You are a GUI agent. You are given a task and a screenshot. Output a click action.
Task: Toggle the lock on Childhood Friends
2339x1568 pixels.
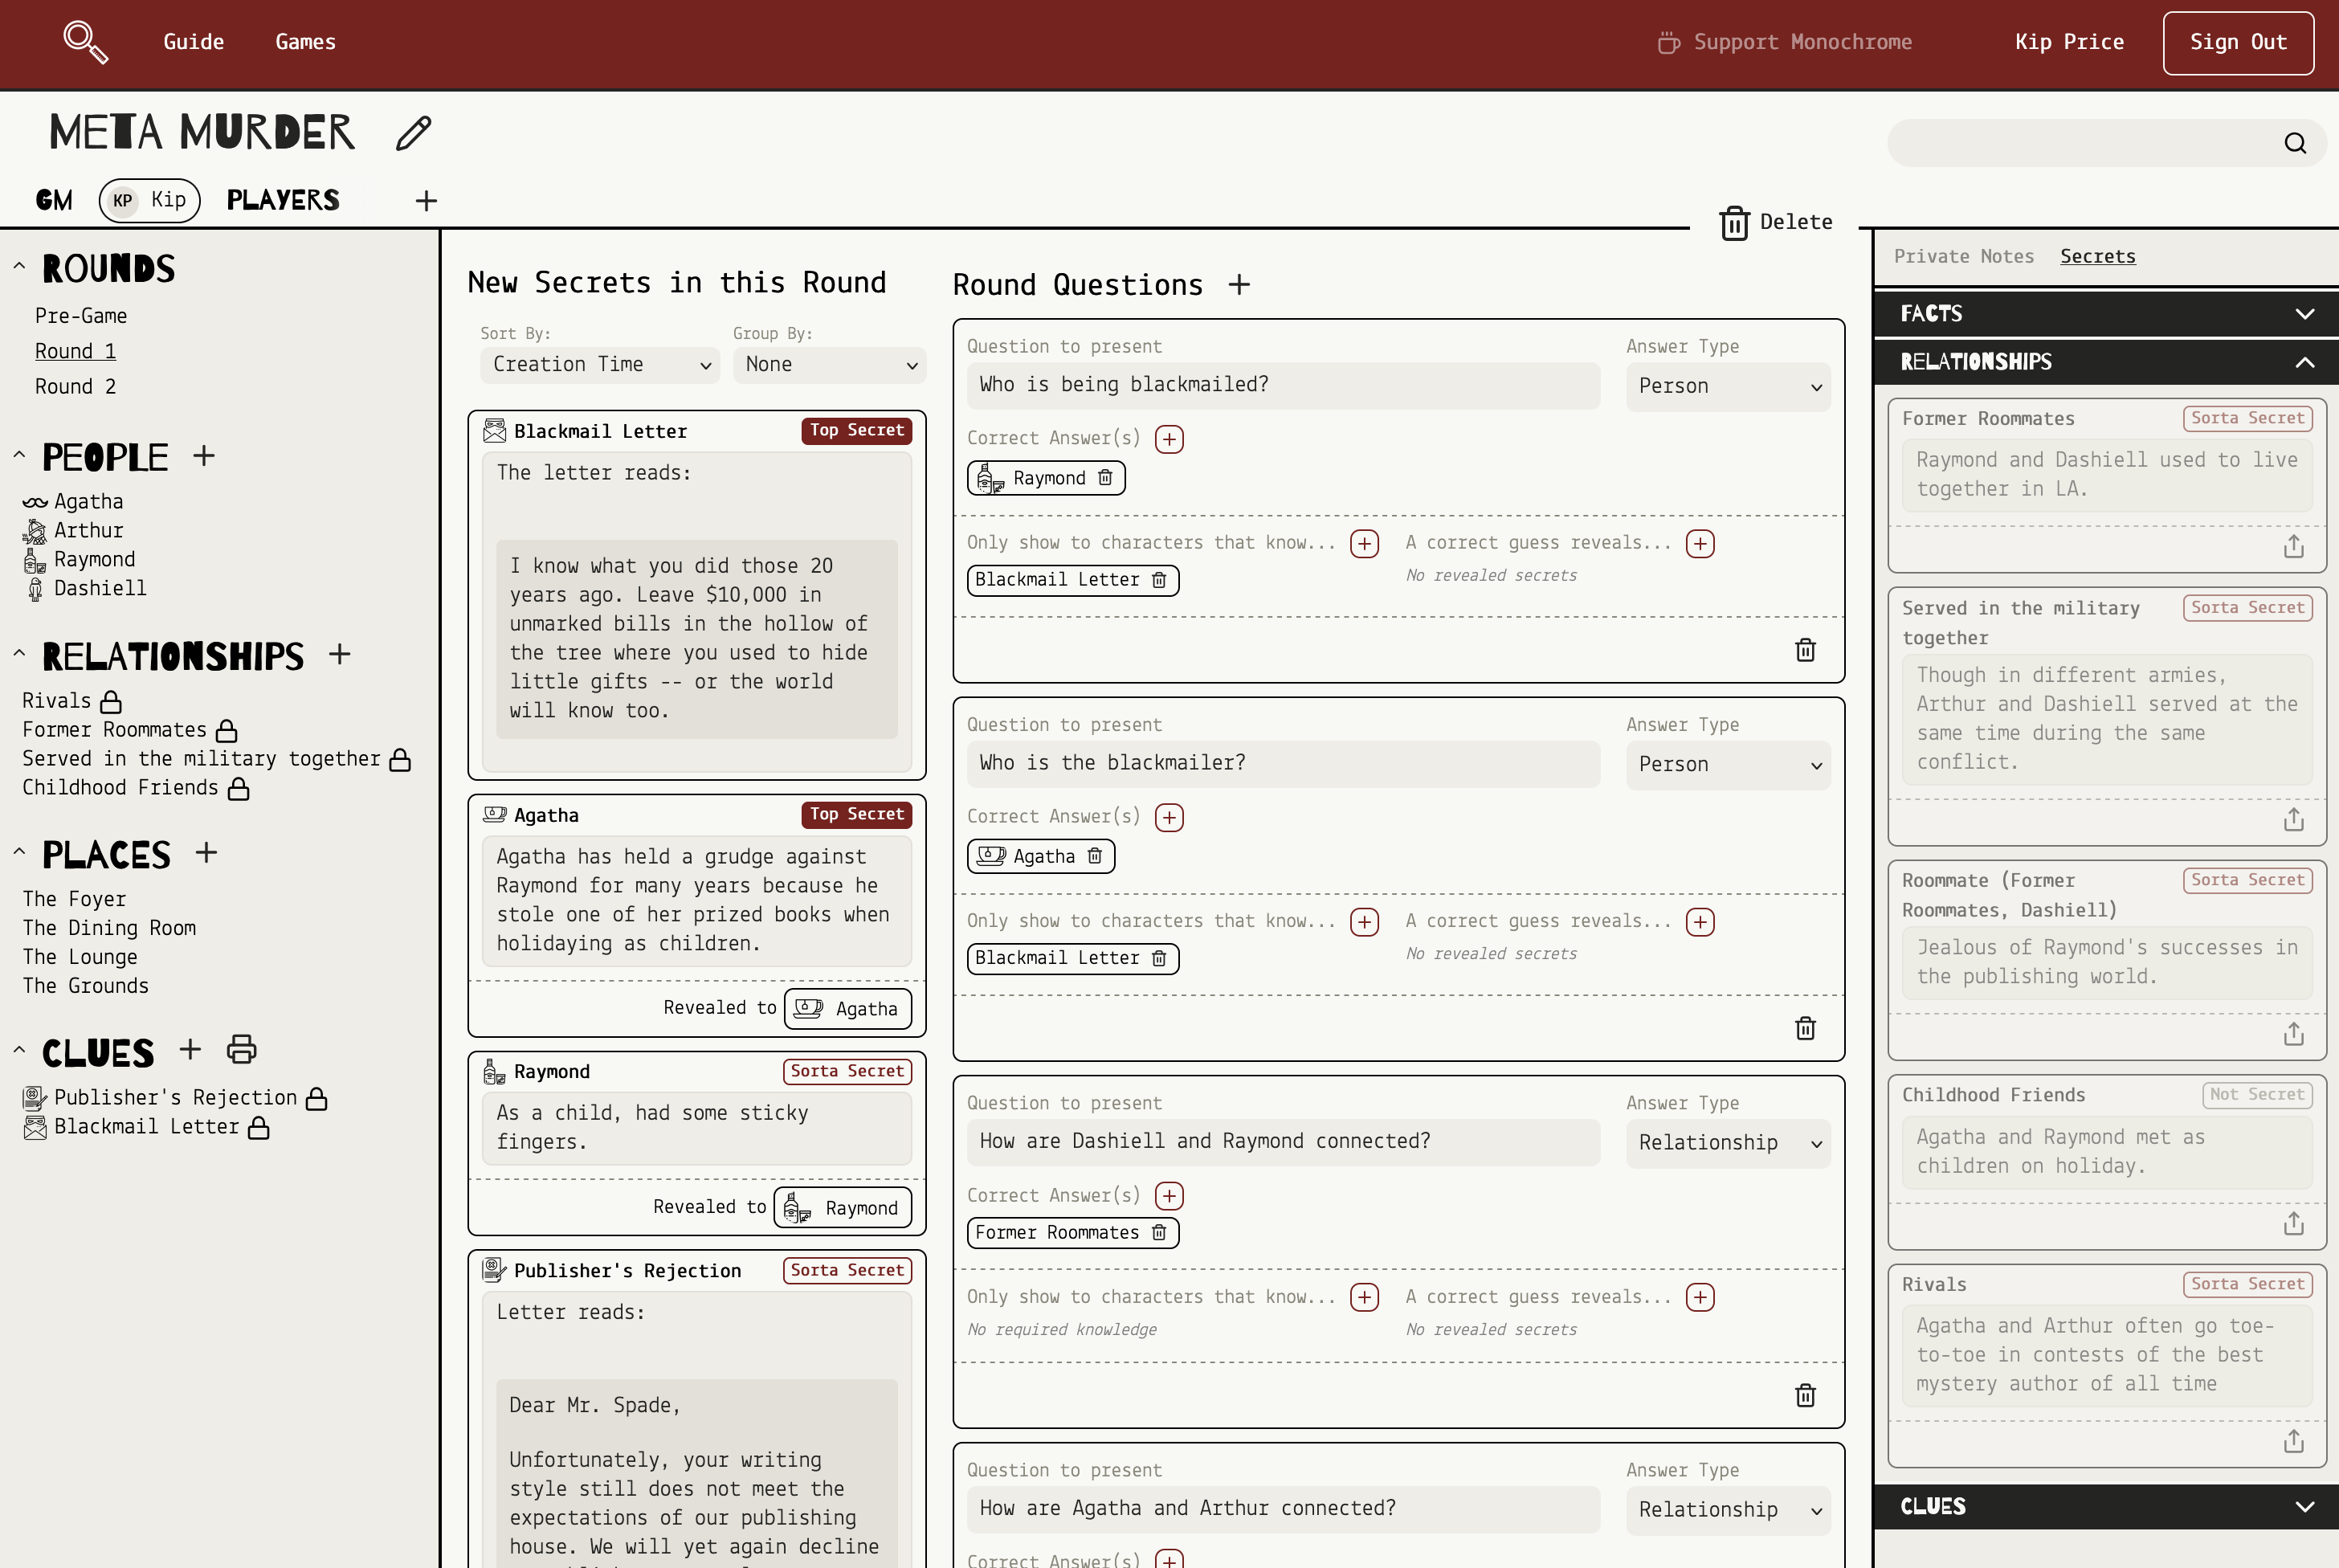(x=239, y=788)
